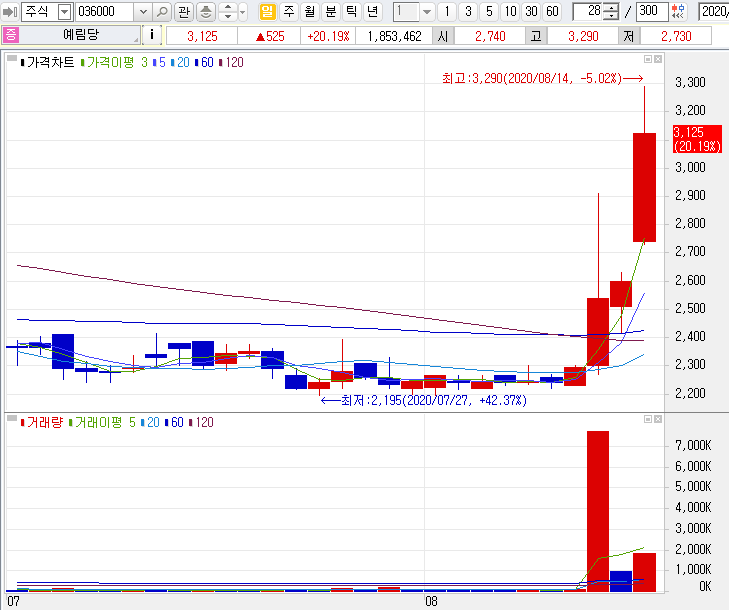
Task: Expand the small dropdown after navigation arrows
Action: click(x=242, y=12)
